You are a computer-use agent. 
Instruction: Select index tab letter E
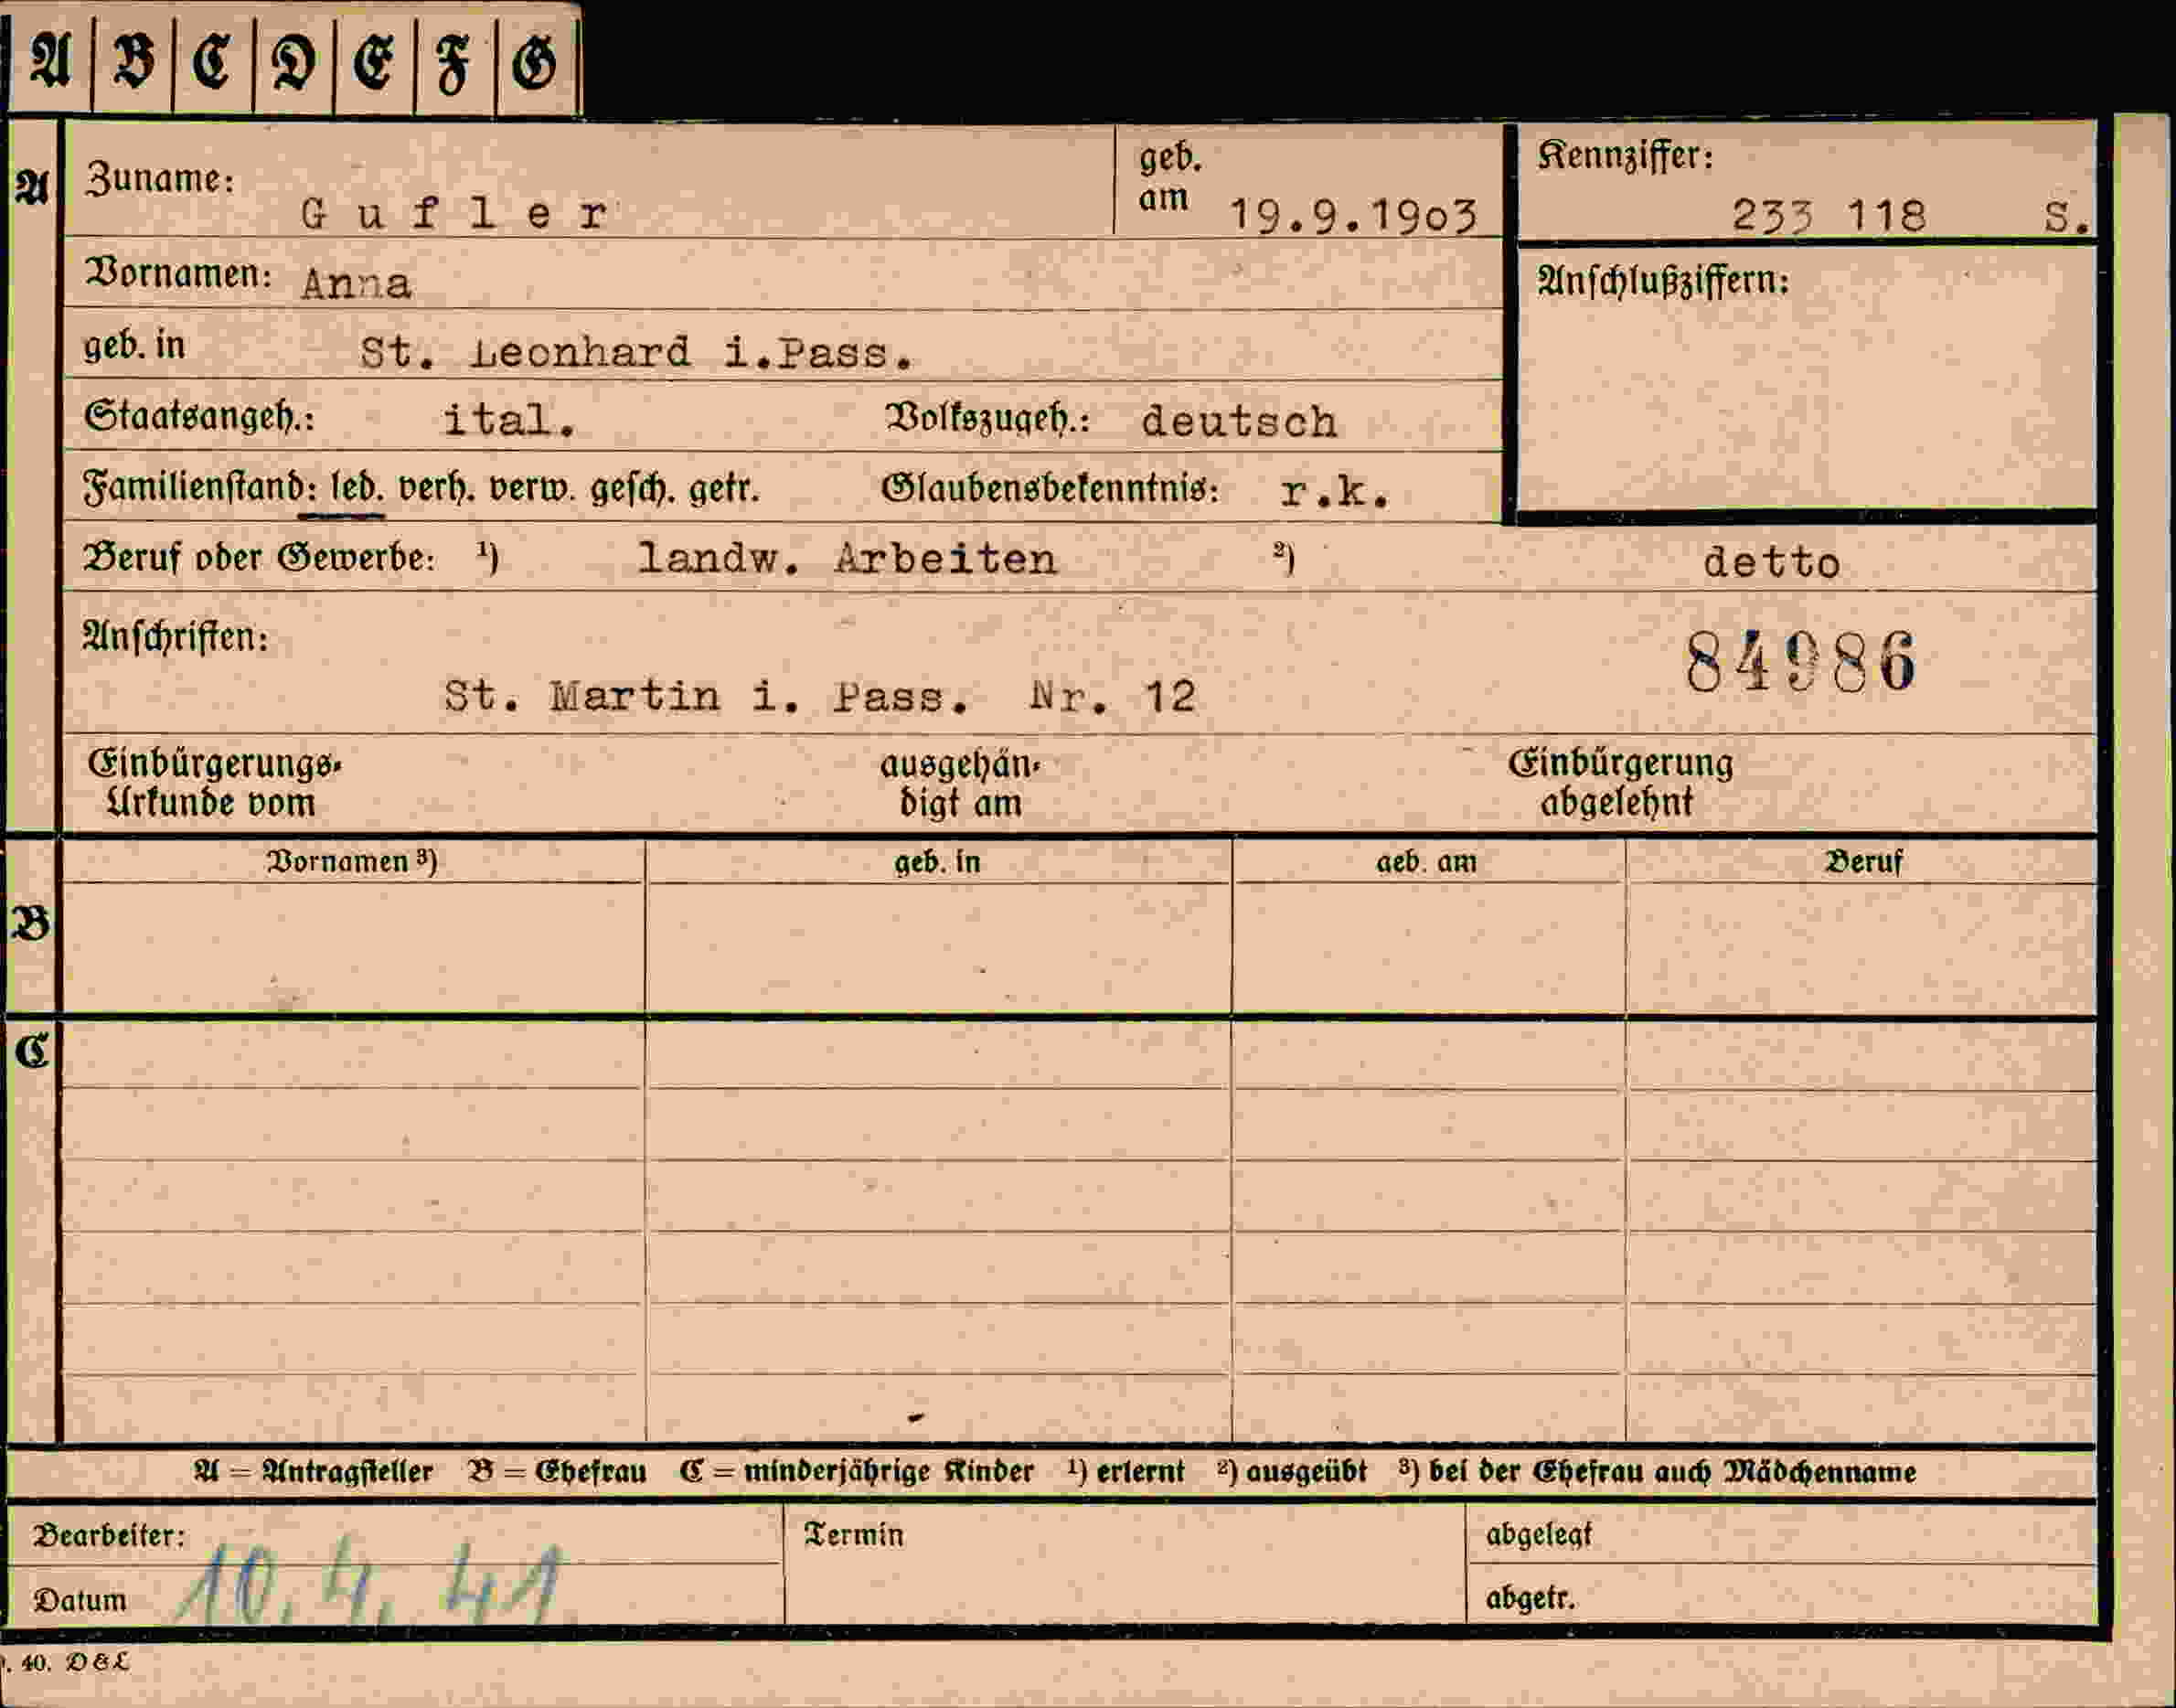coord(375,62)
